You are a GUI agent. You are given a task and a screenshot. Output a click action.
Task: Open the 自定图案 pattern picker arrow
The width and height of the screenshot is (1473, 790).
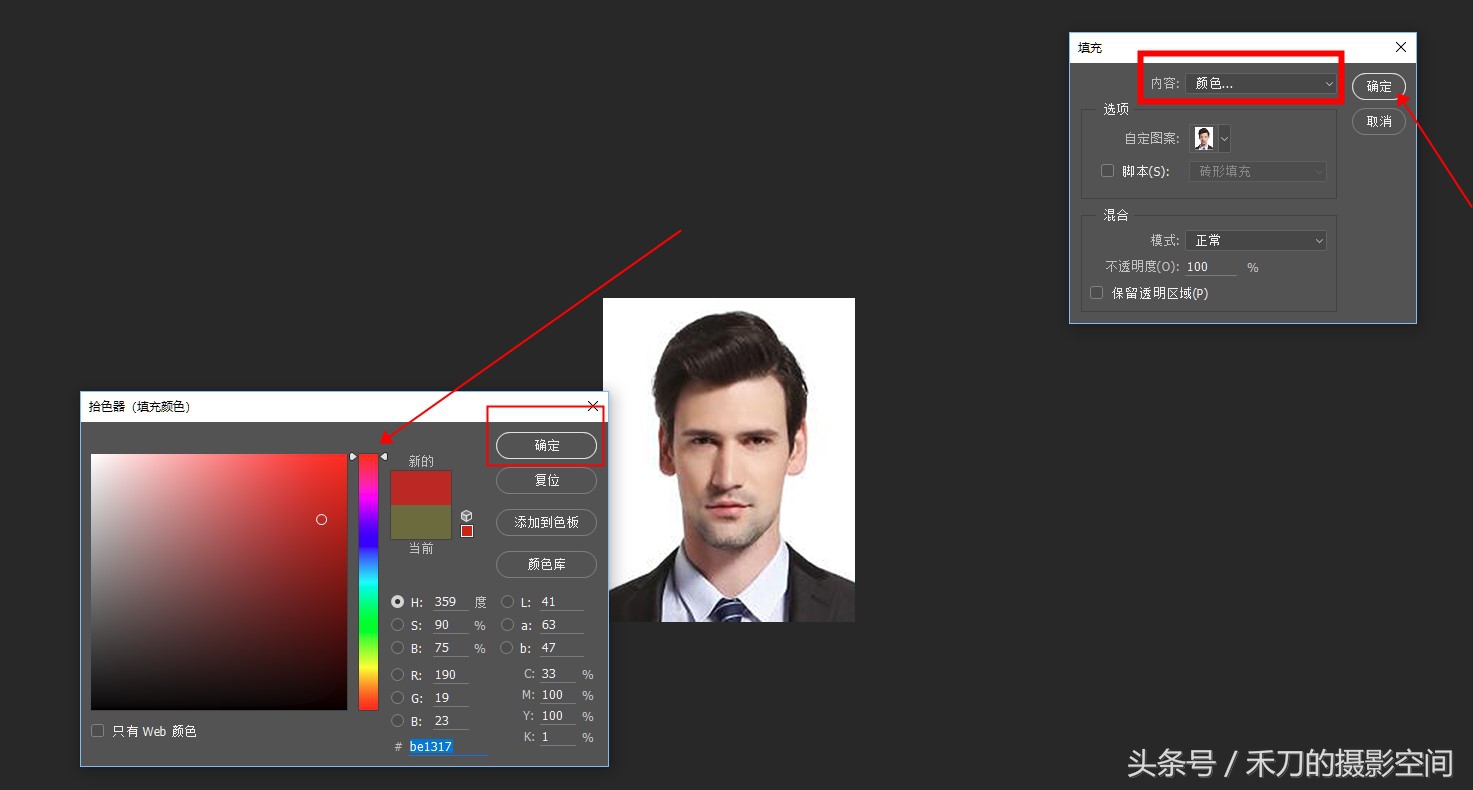click(1224, 138)
